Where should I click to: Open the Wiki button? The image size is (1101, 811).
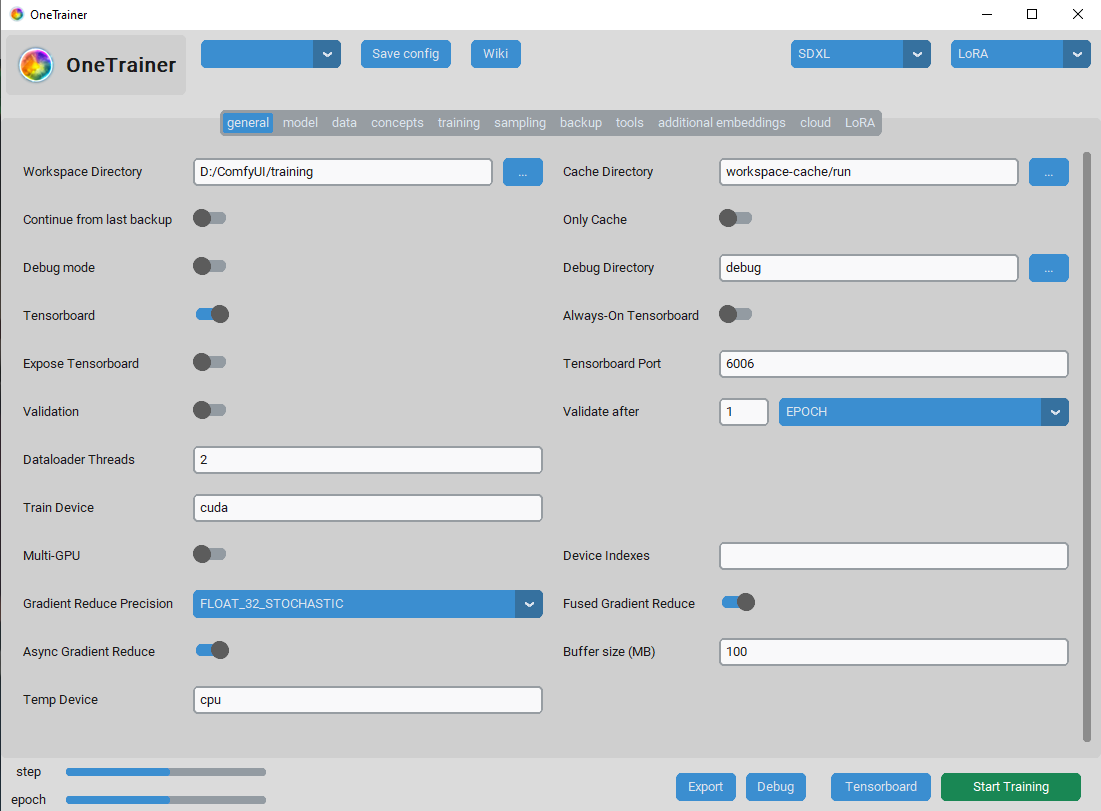tap(496, 54)
